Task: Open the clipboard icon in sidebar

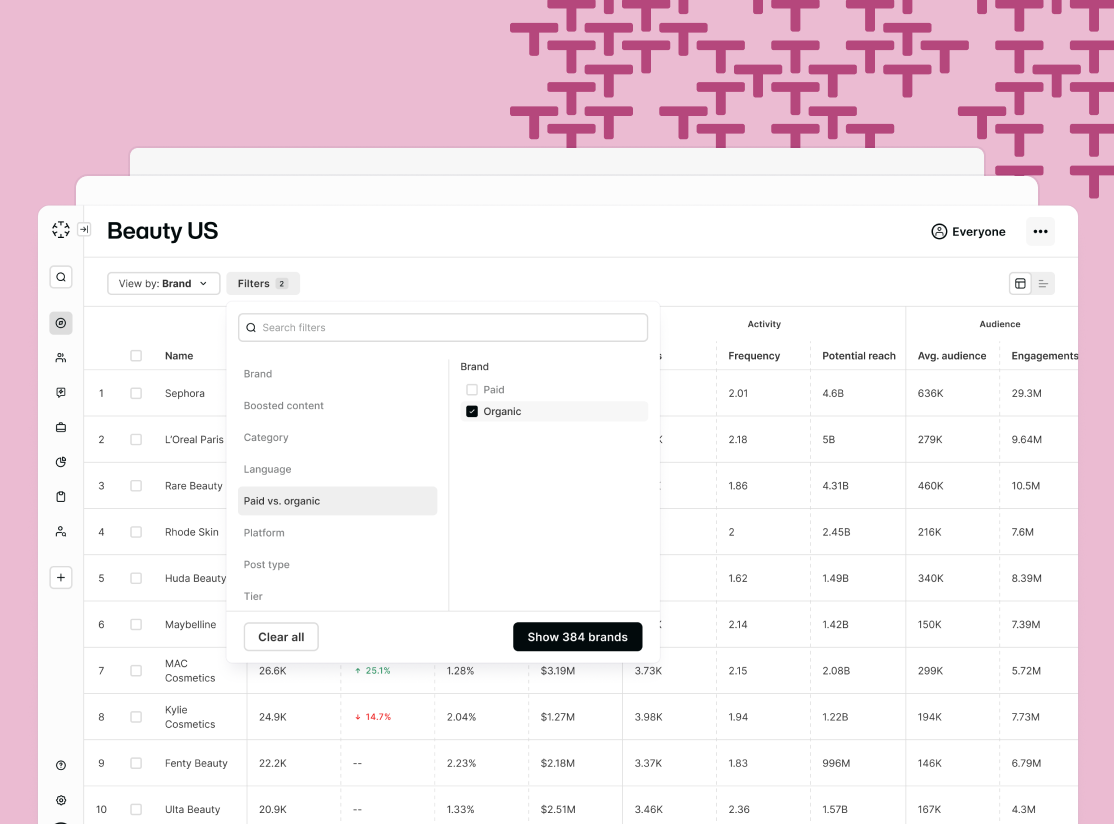Action: click(x=61, y=497)
